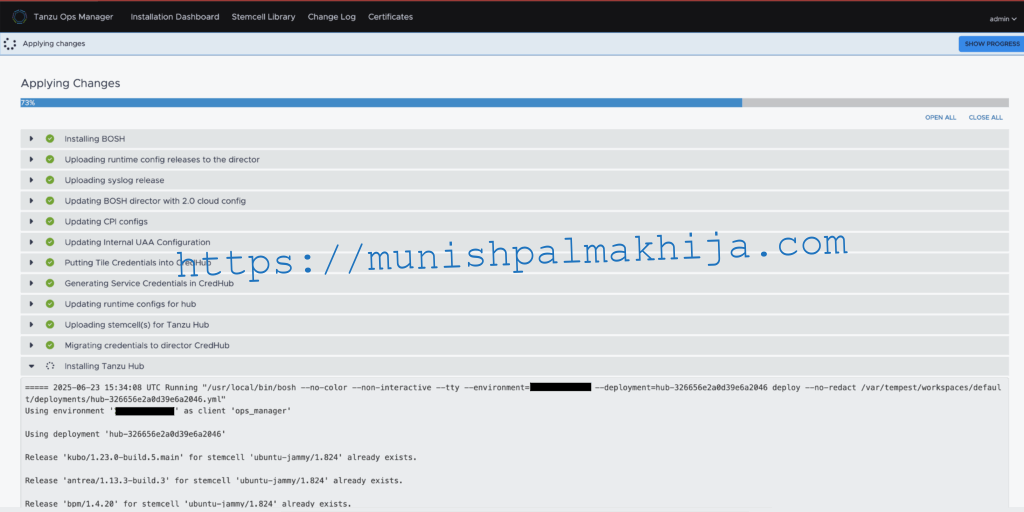Image resolution: width=1024 pixels, height=512 pixels.
Task: Open the Certificates page
Action: (x=391, y=17)
